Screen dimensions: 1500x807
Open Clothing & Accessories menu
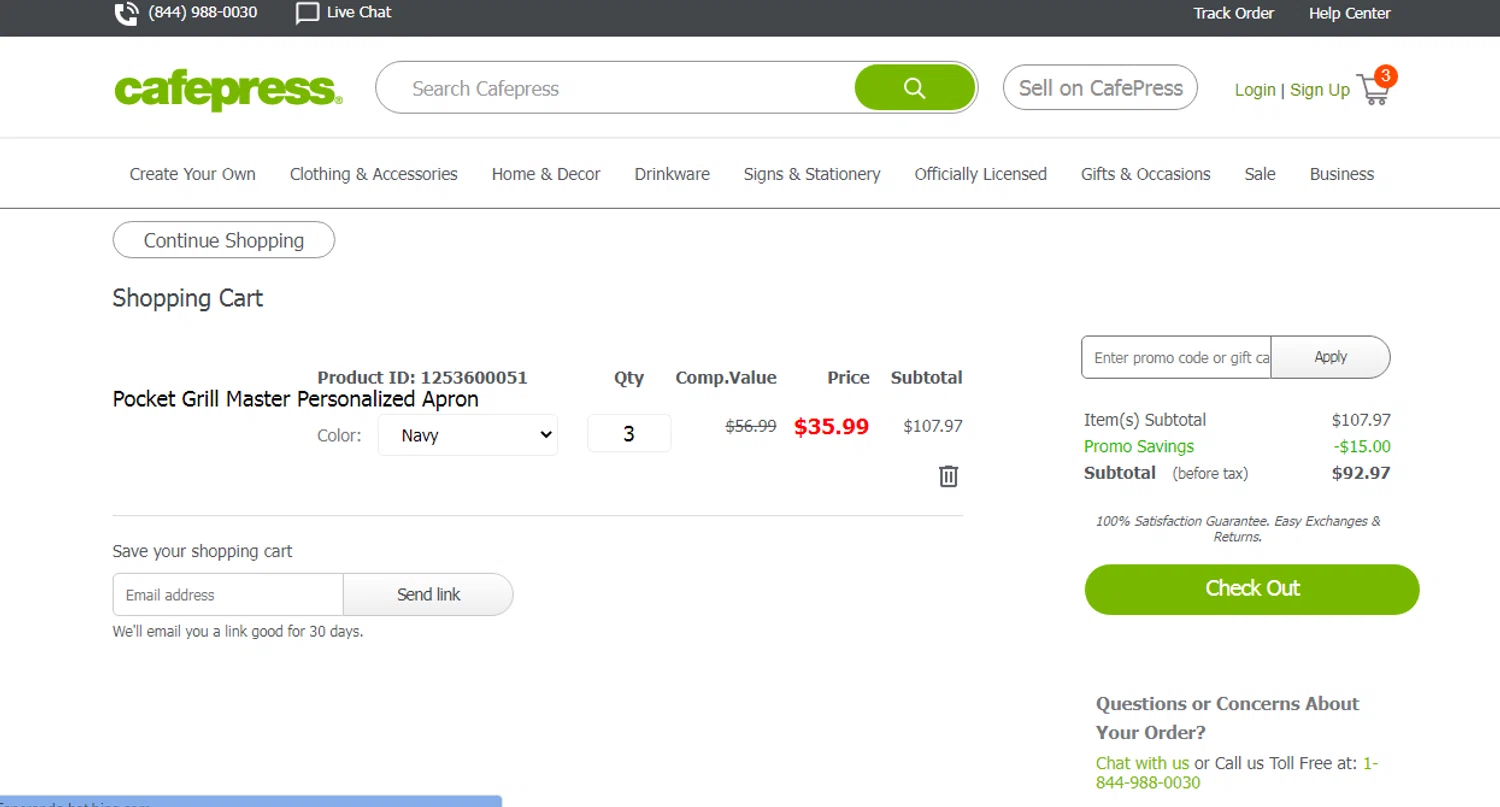(373, 174)
